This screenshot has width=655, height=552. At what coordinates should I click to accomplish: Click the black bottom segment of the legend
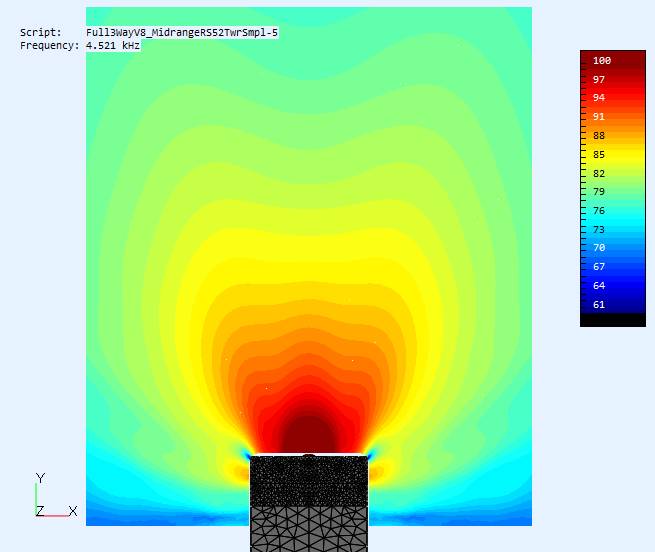coord(613,320)
